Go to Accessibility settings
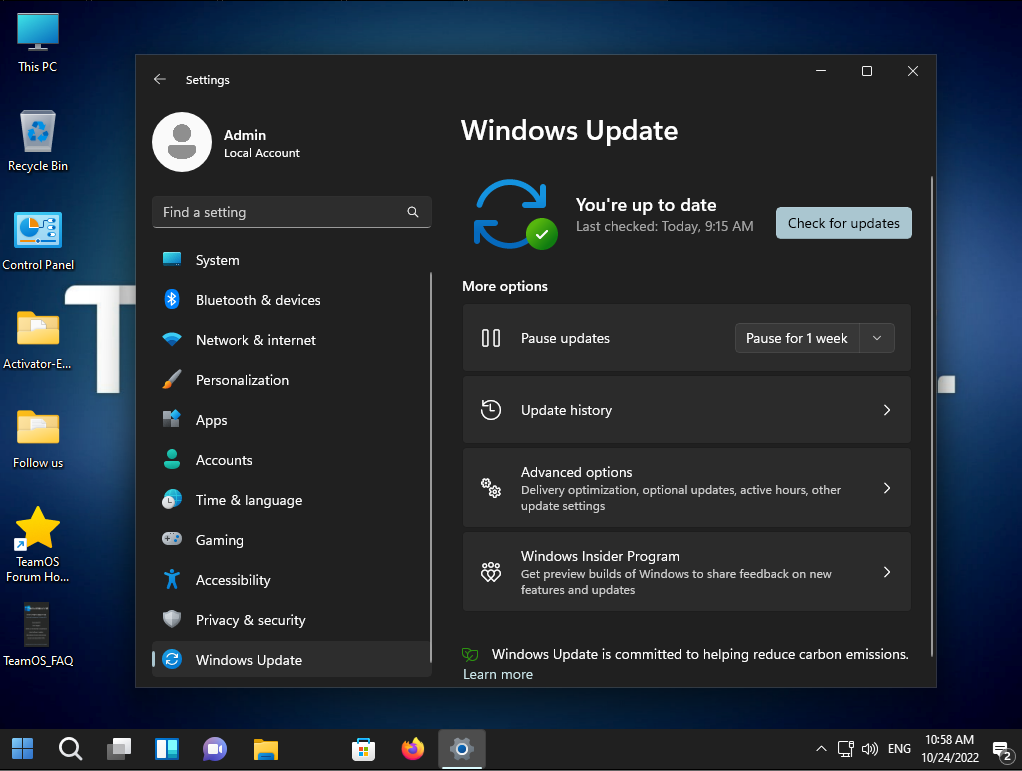This screenshot has width=1022, height=771. coord(233,580)
